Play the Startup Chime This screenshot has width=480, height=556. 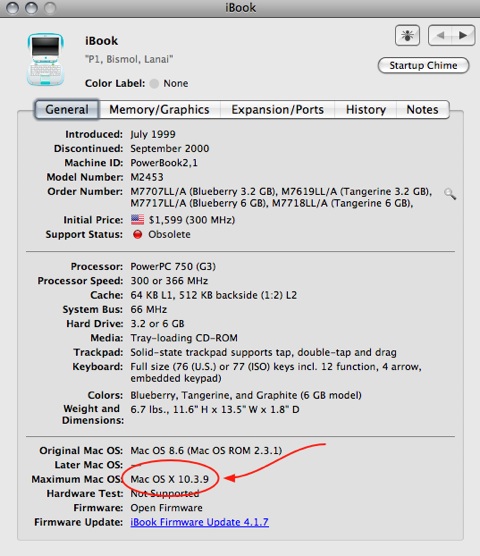click(423, 66)
